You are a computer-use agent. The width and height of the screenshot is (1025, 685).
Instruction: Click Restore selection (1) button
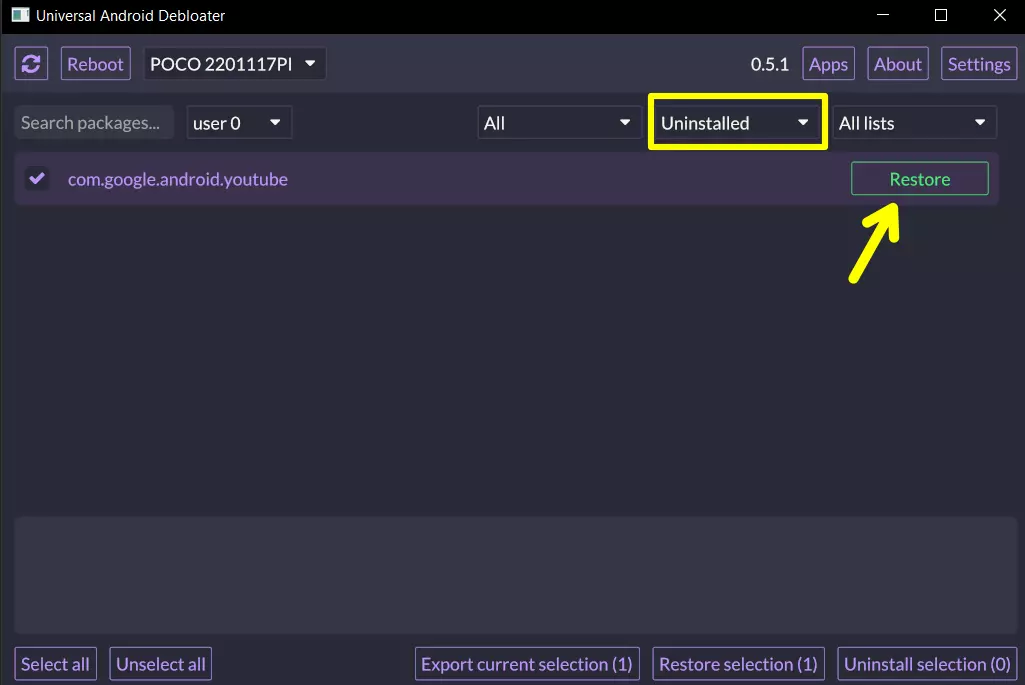pos(738,664)
